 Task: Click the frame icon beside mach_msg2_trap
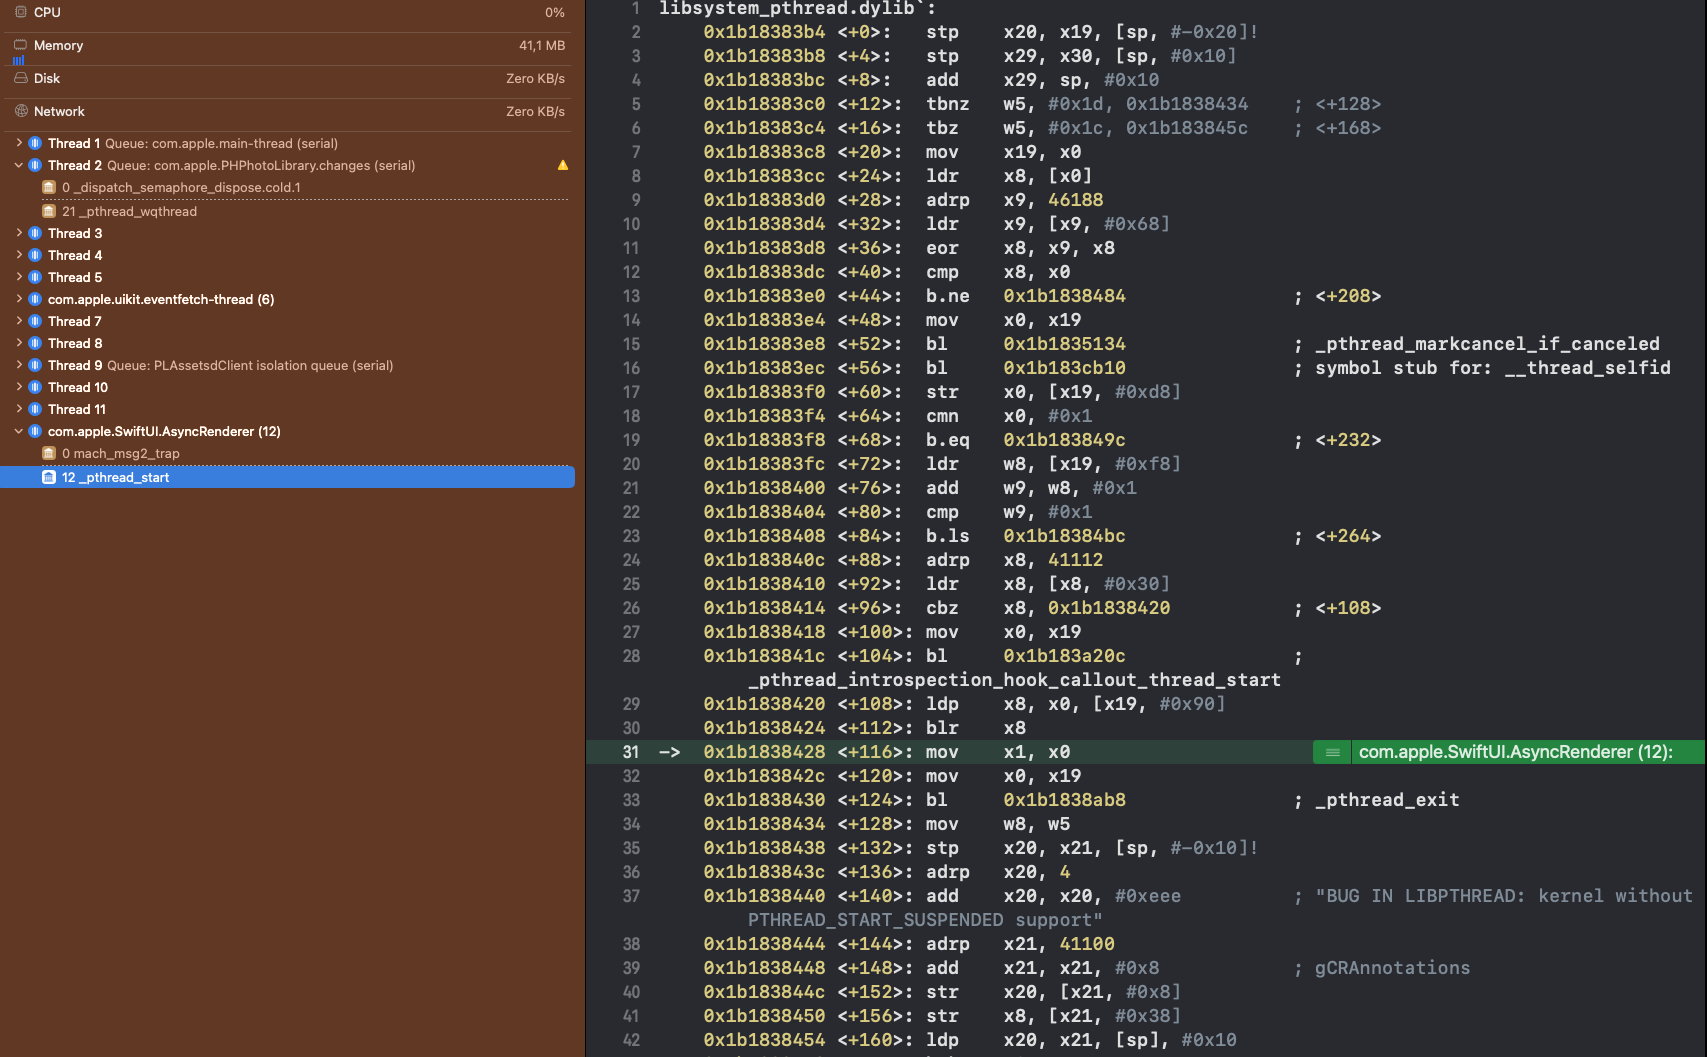48,453
